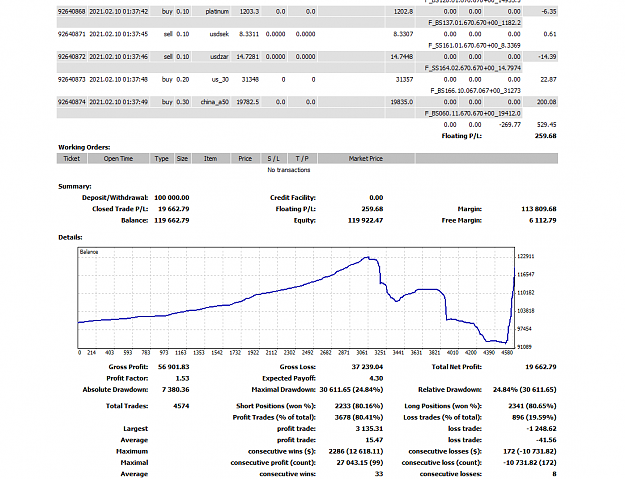Click the Balance label in the chart
The width and height of the screenshot is (625, 479).
89,252
